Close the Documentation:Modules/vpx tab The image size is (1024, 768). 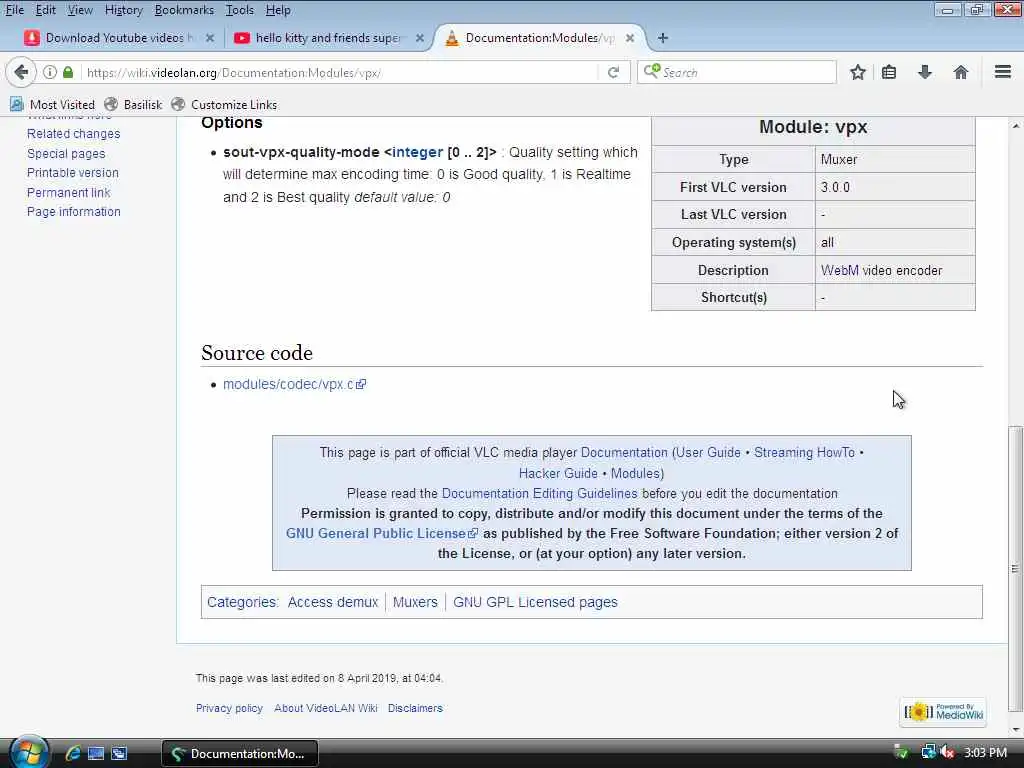click(x=630, y=38)
